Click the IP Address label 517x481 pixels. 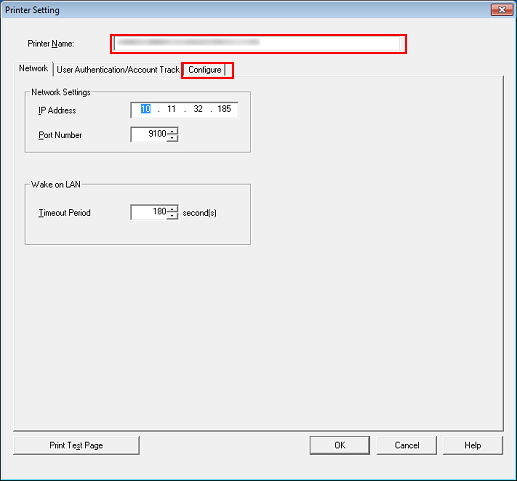[x=57, y=111]
